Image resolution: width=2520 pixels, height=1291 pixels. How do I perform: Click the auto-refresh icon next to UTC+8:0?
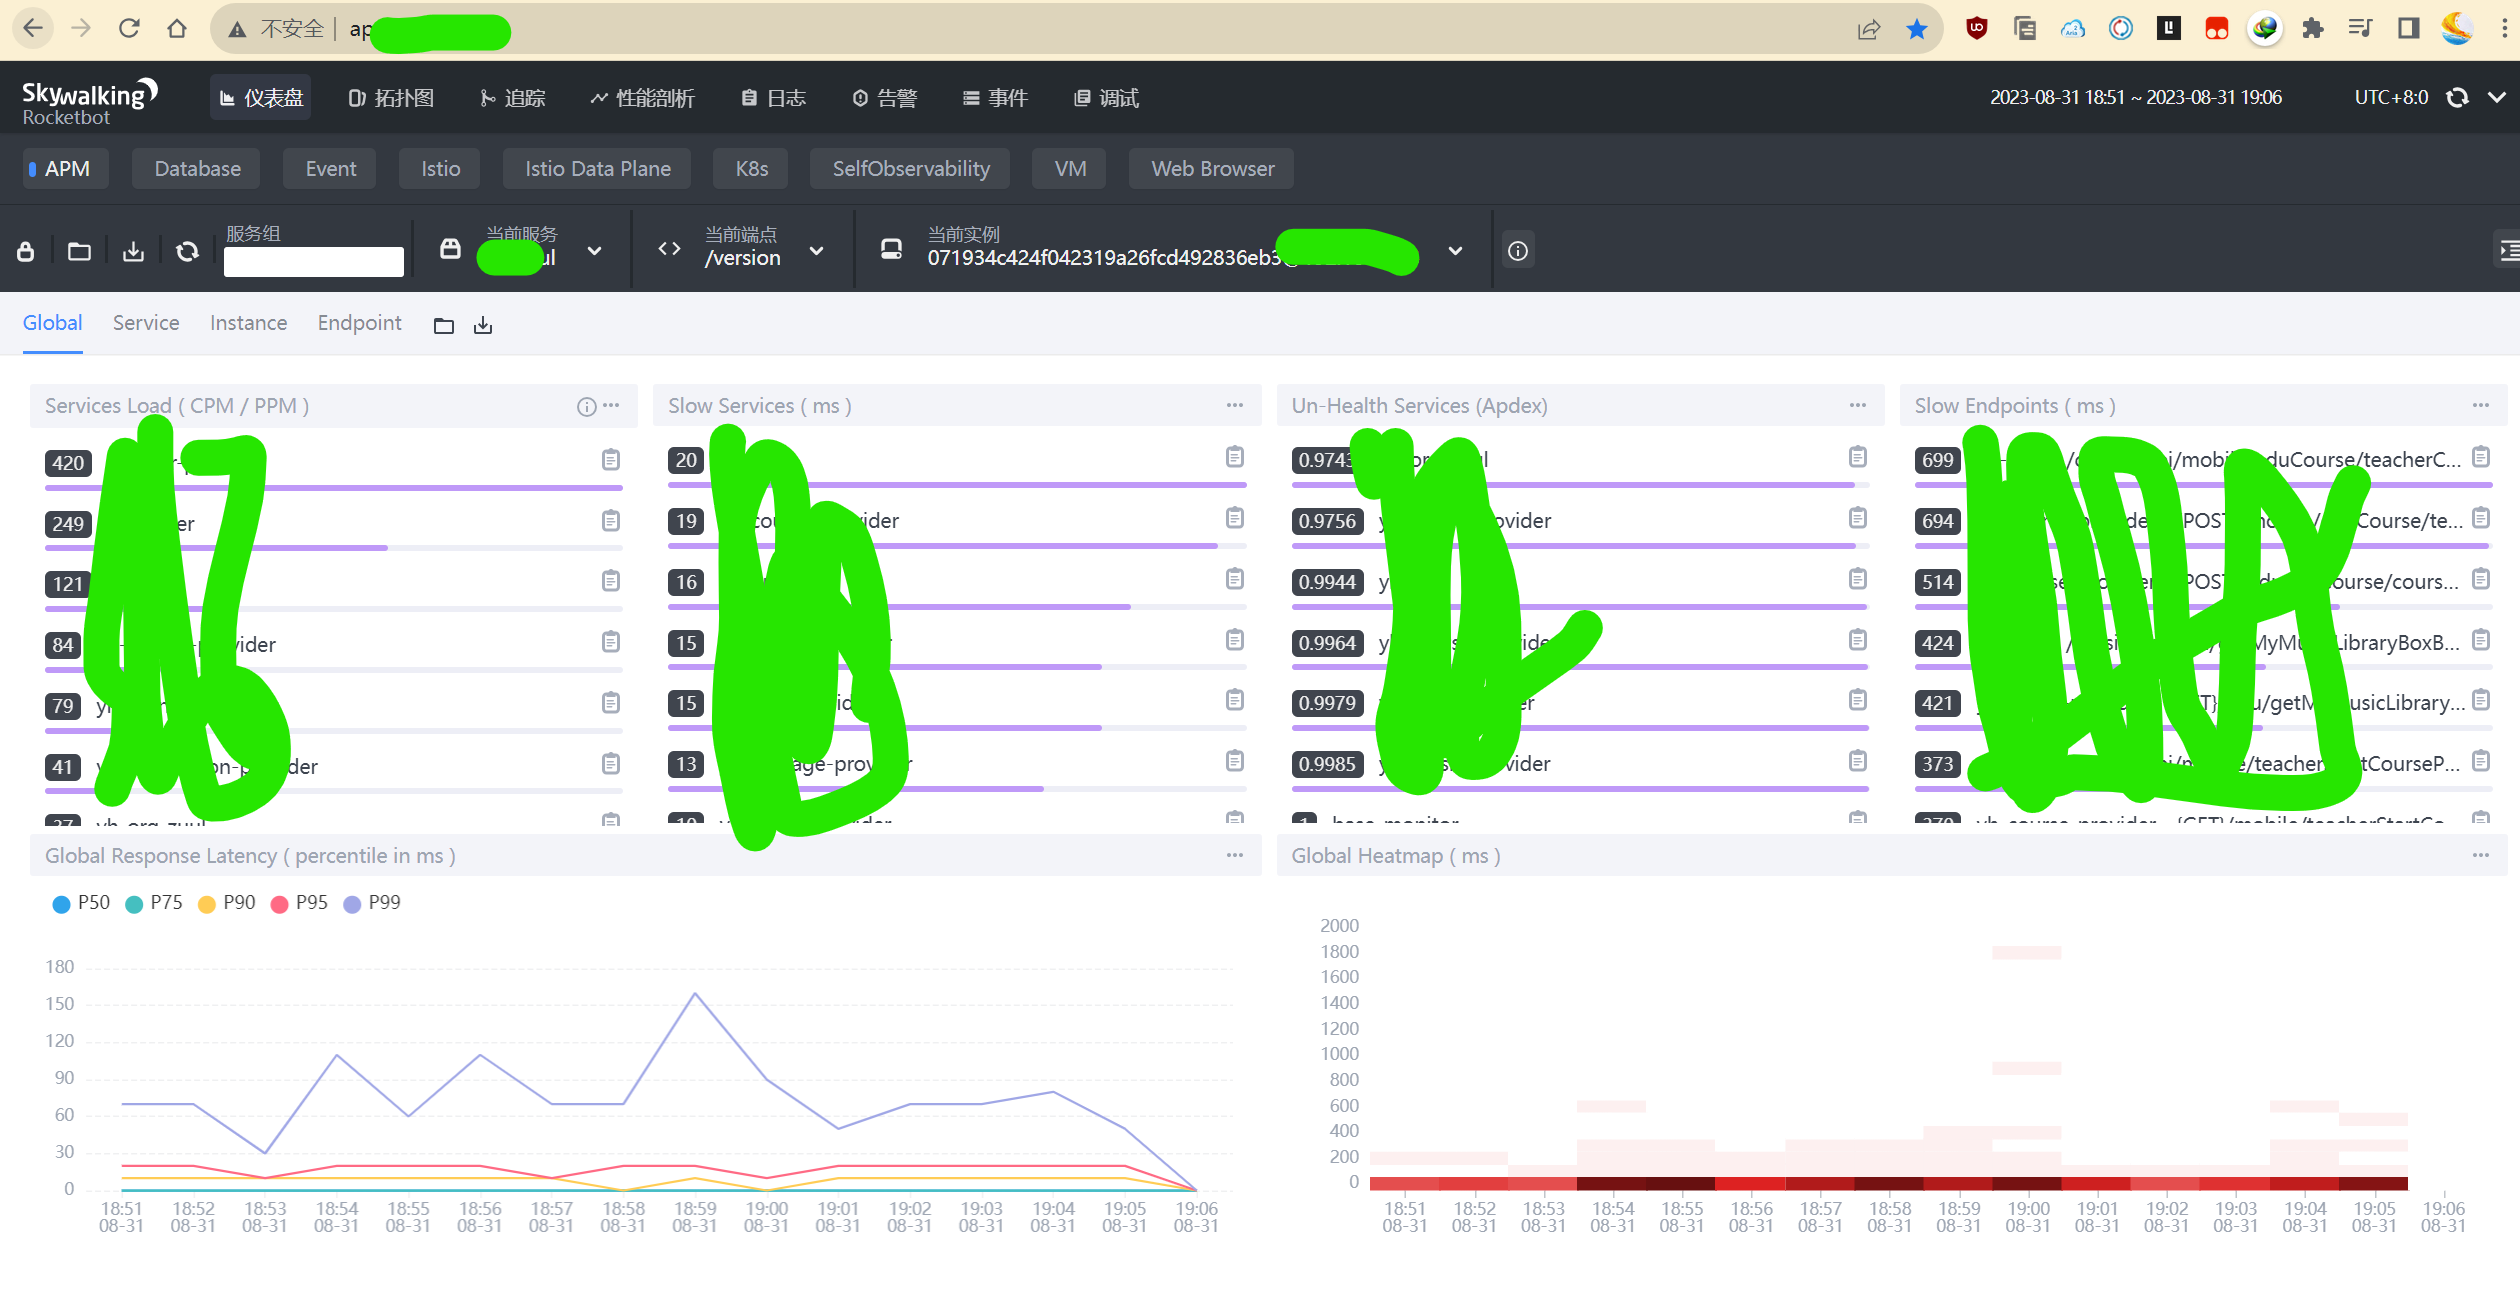(x=2457, y=98)
